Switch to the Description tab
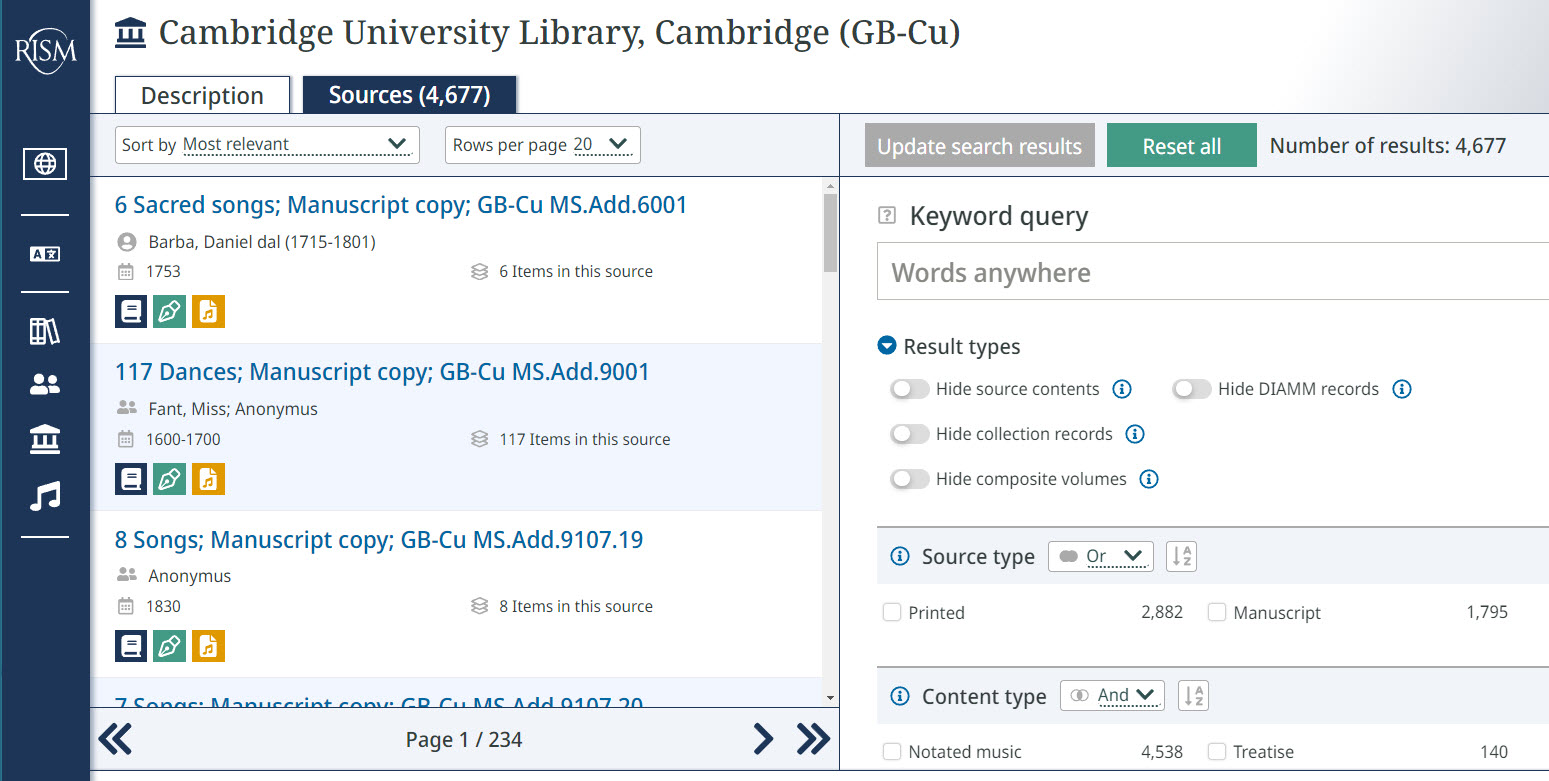1549x781 pixels. 202,96
